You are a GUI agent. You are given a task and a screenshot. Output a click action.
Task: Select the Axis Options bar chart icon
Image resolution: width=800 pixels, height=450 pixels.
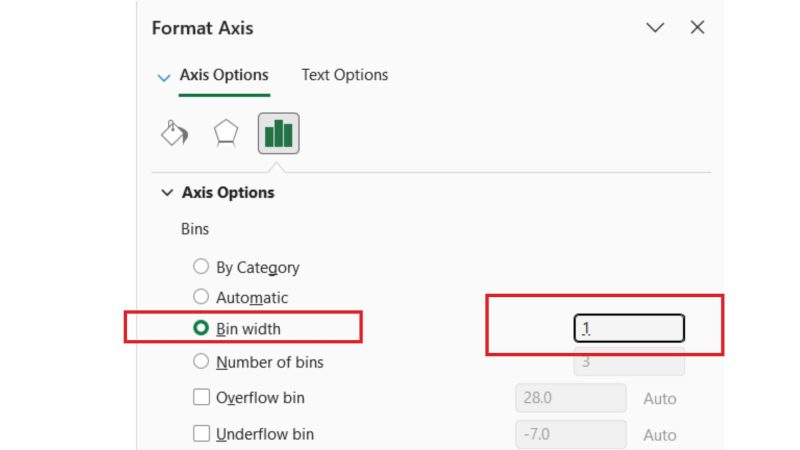pos(279,133)
